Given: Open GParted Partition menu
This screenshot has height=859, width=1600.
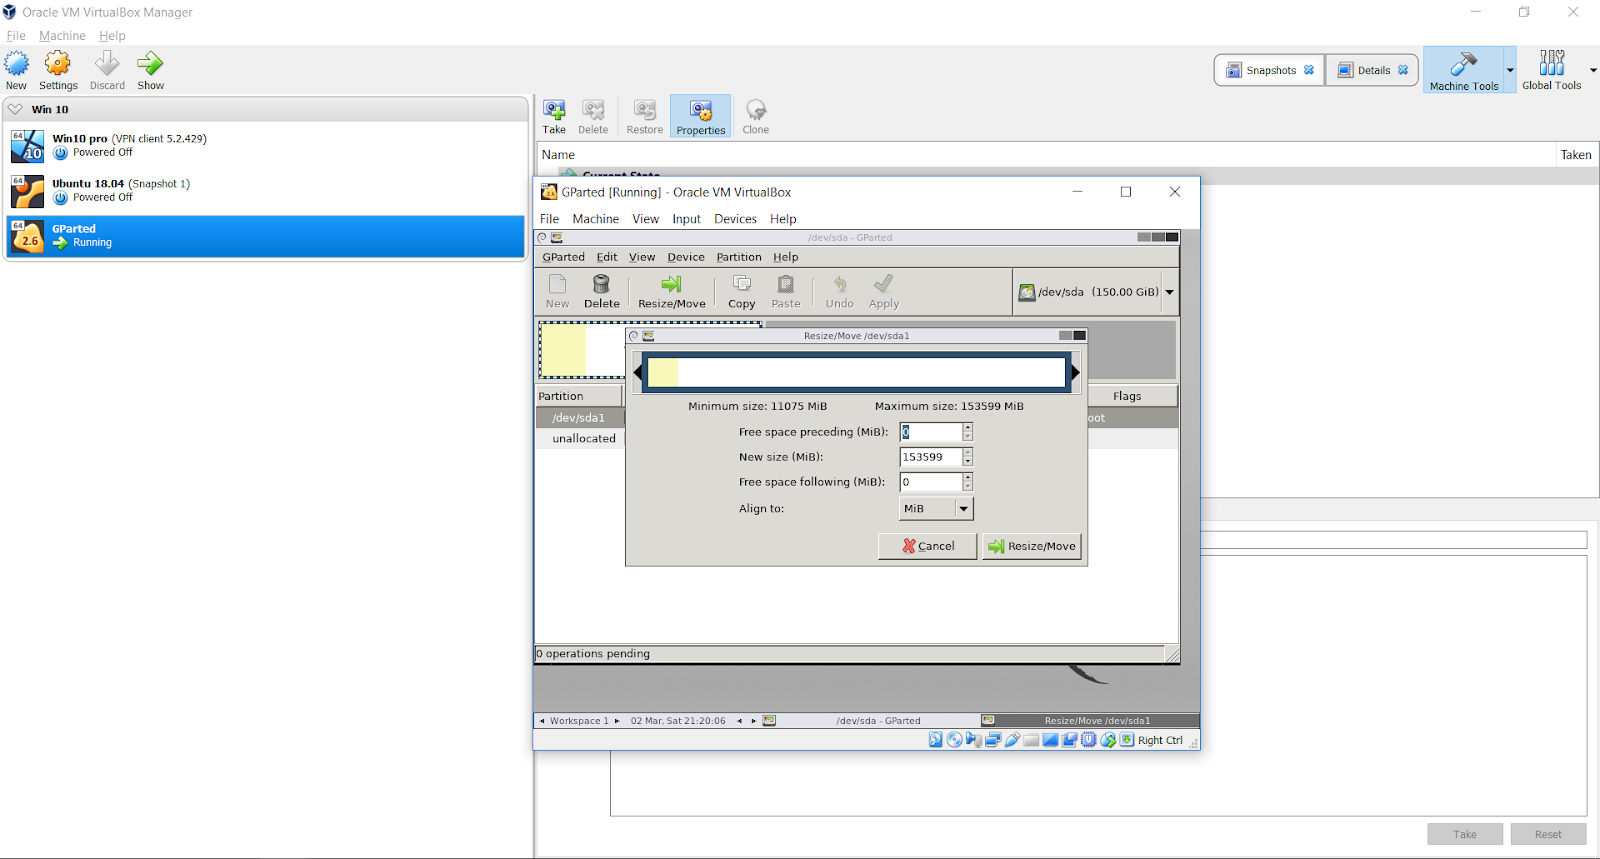Looking at the screenshot, I should pos(739,257).
